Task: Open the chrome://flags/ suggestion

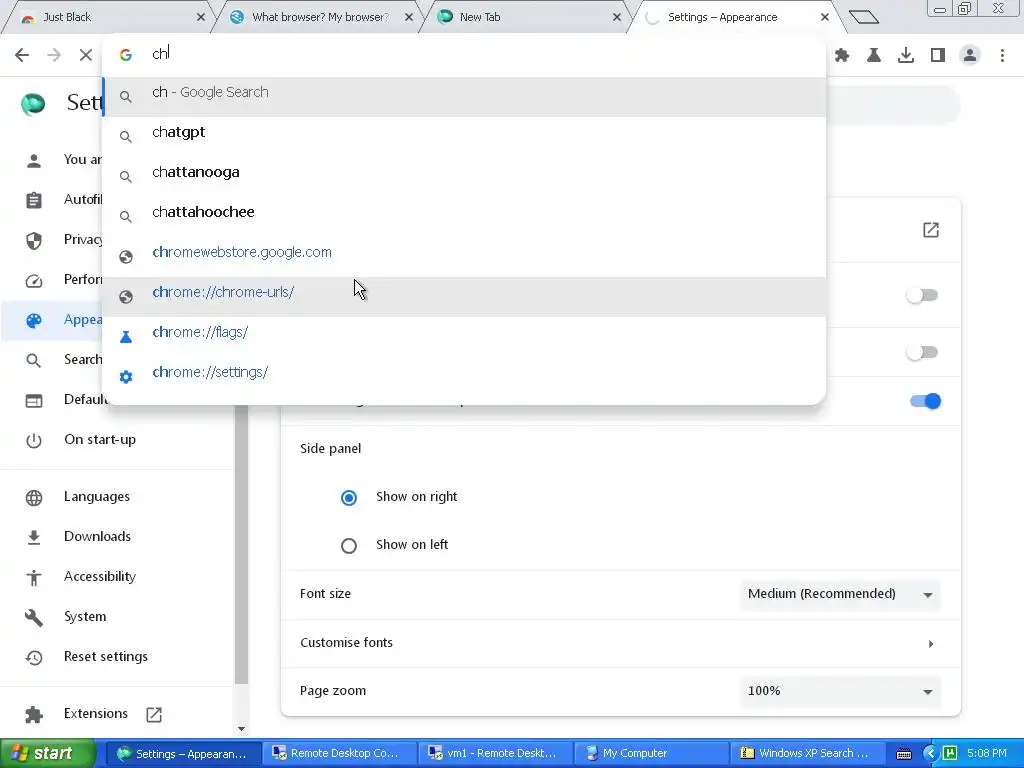Action: [464, 336]
